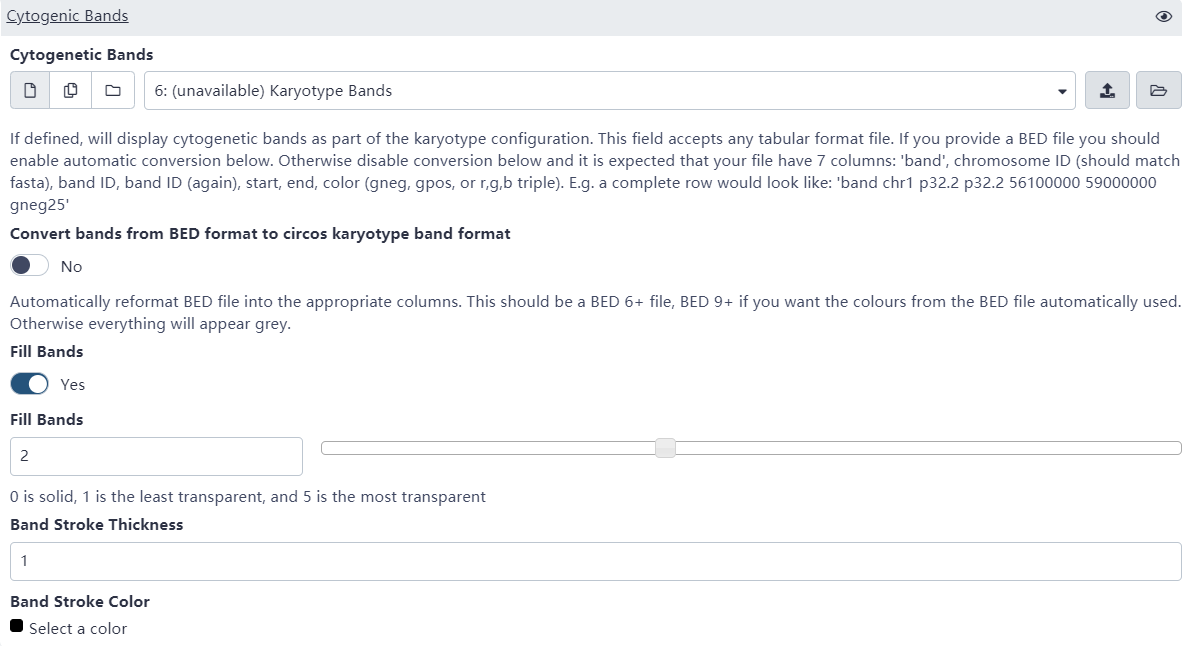This screenshot has height=652, width=1186.
Task: Click the Fill Bands number field showing 2
Action: (x=156, y=456)
